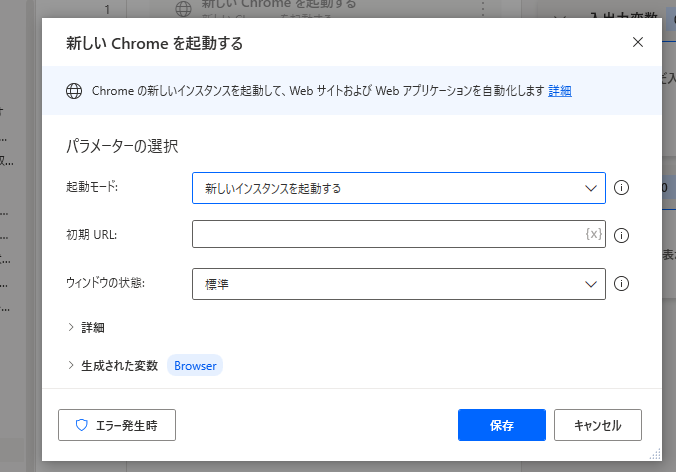Click the ウィンドウの状態 label
This screenshot has height=472, width=676.
pyautogui.click(x=105, y=283)
